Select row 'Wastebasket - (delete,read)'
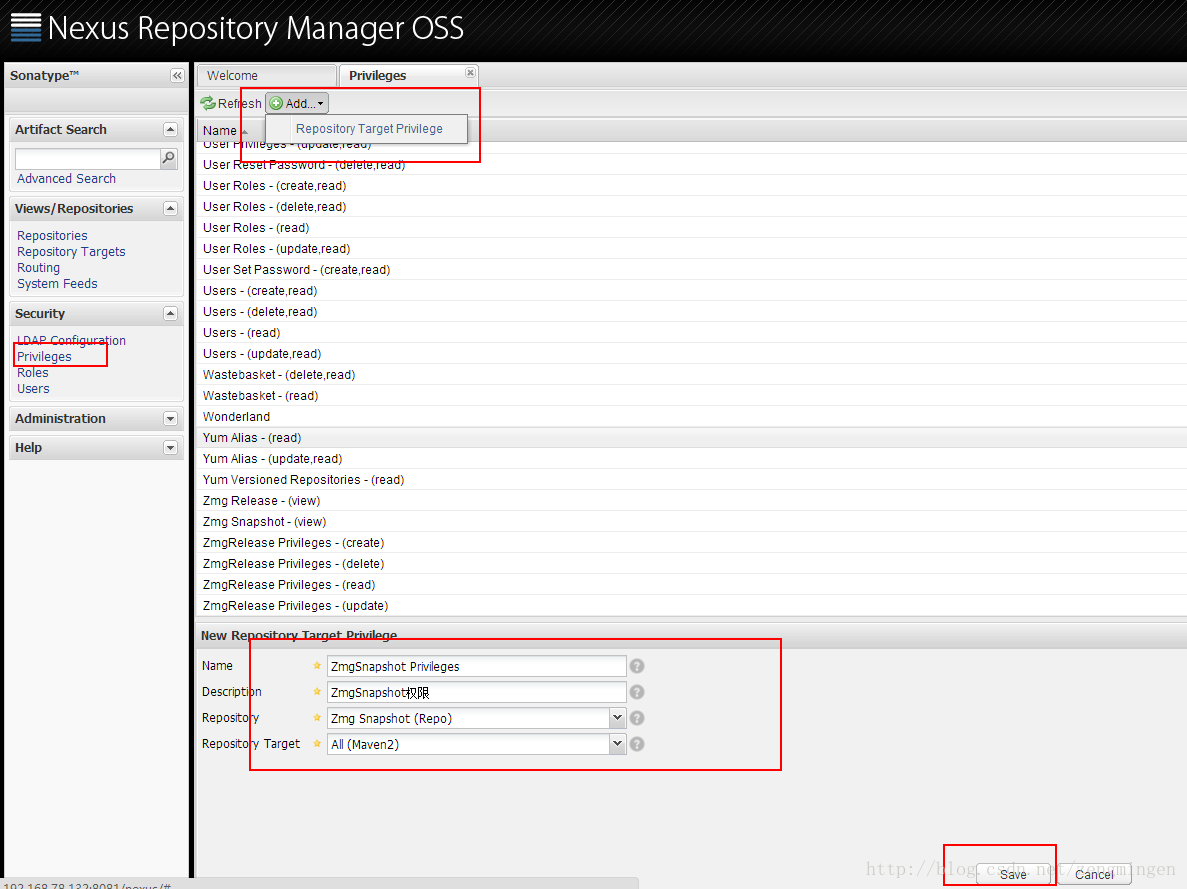 691,375
